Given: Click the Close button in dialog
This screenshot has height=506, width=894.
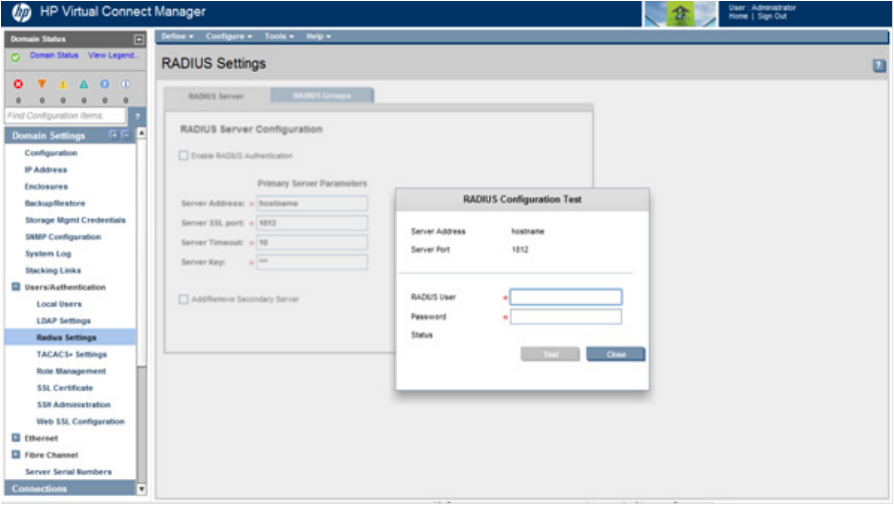Looking at the screenshot, I should coord(616,354).
